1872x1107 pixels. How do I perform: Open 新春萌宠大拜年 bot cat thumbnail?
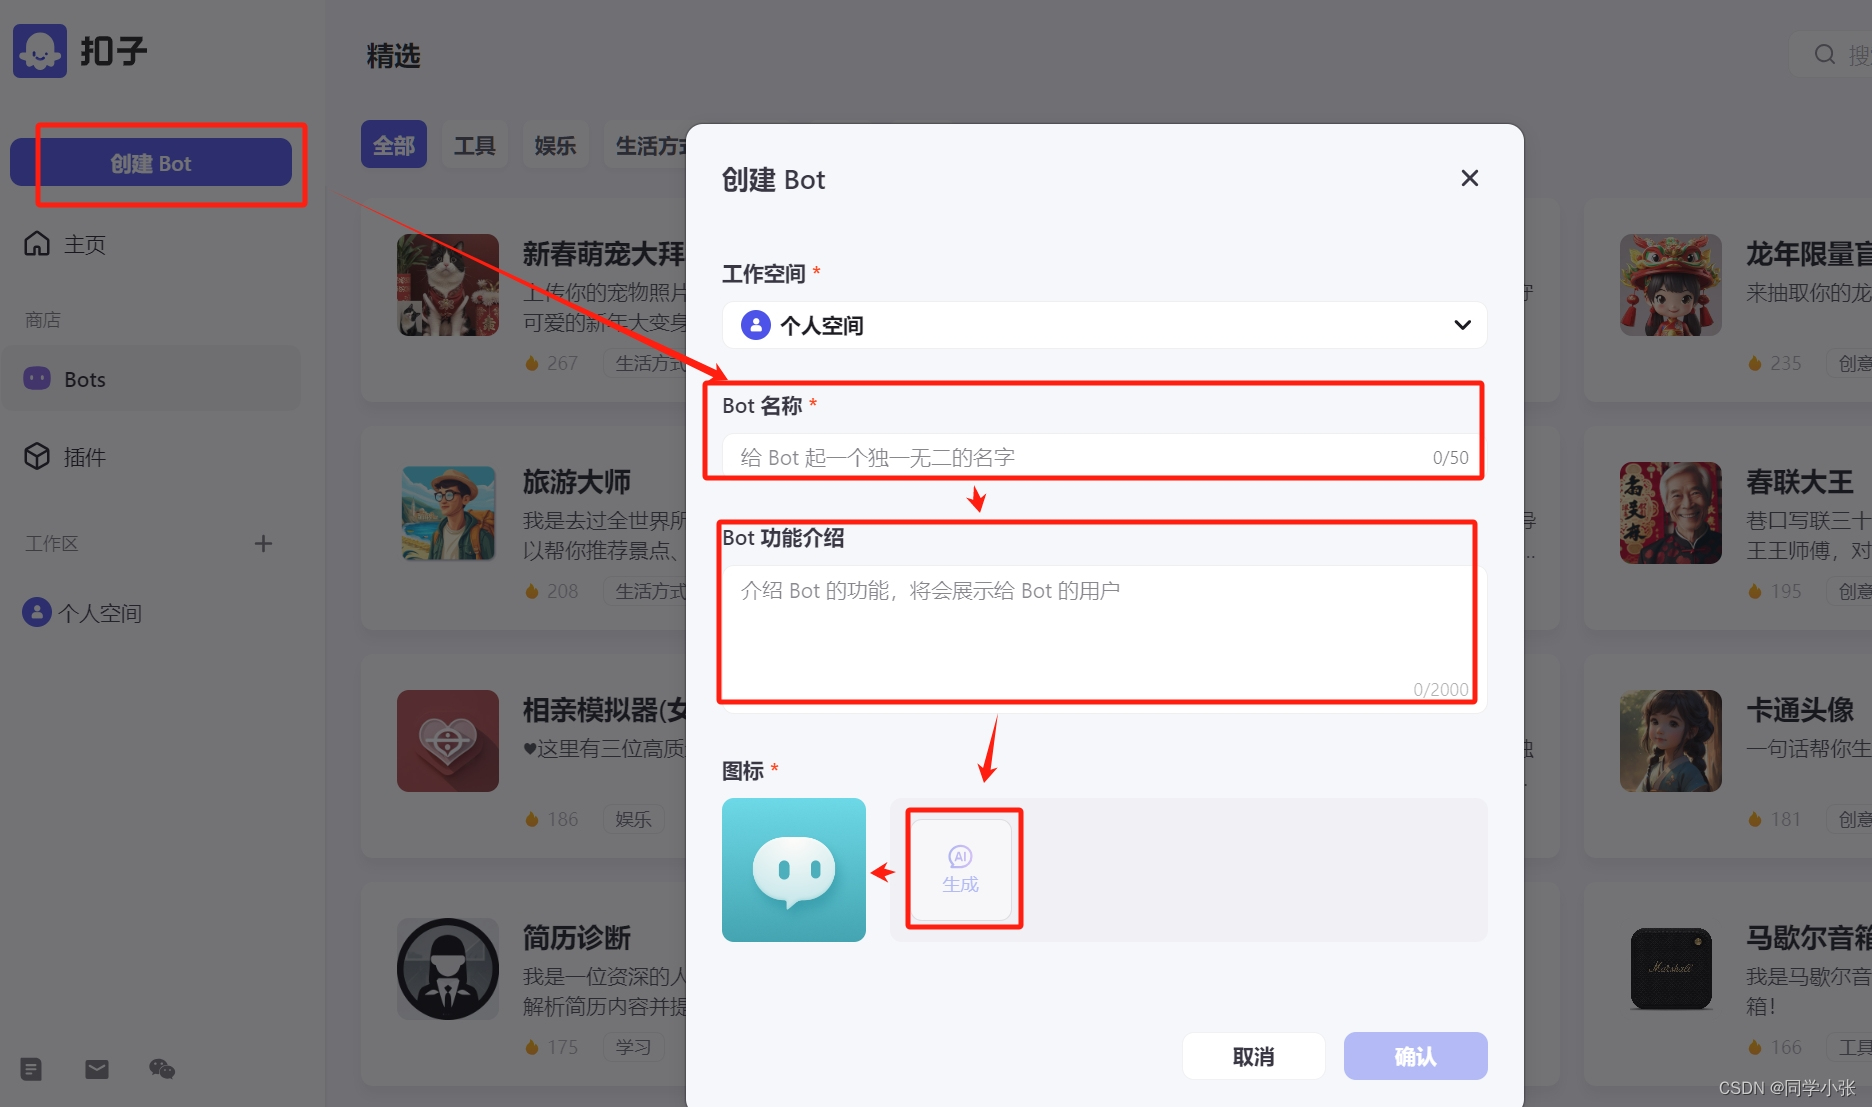(x=448, y=285)
